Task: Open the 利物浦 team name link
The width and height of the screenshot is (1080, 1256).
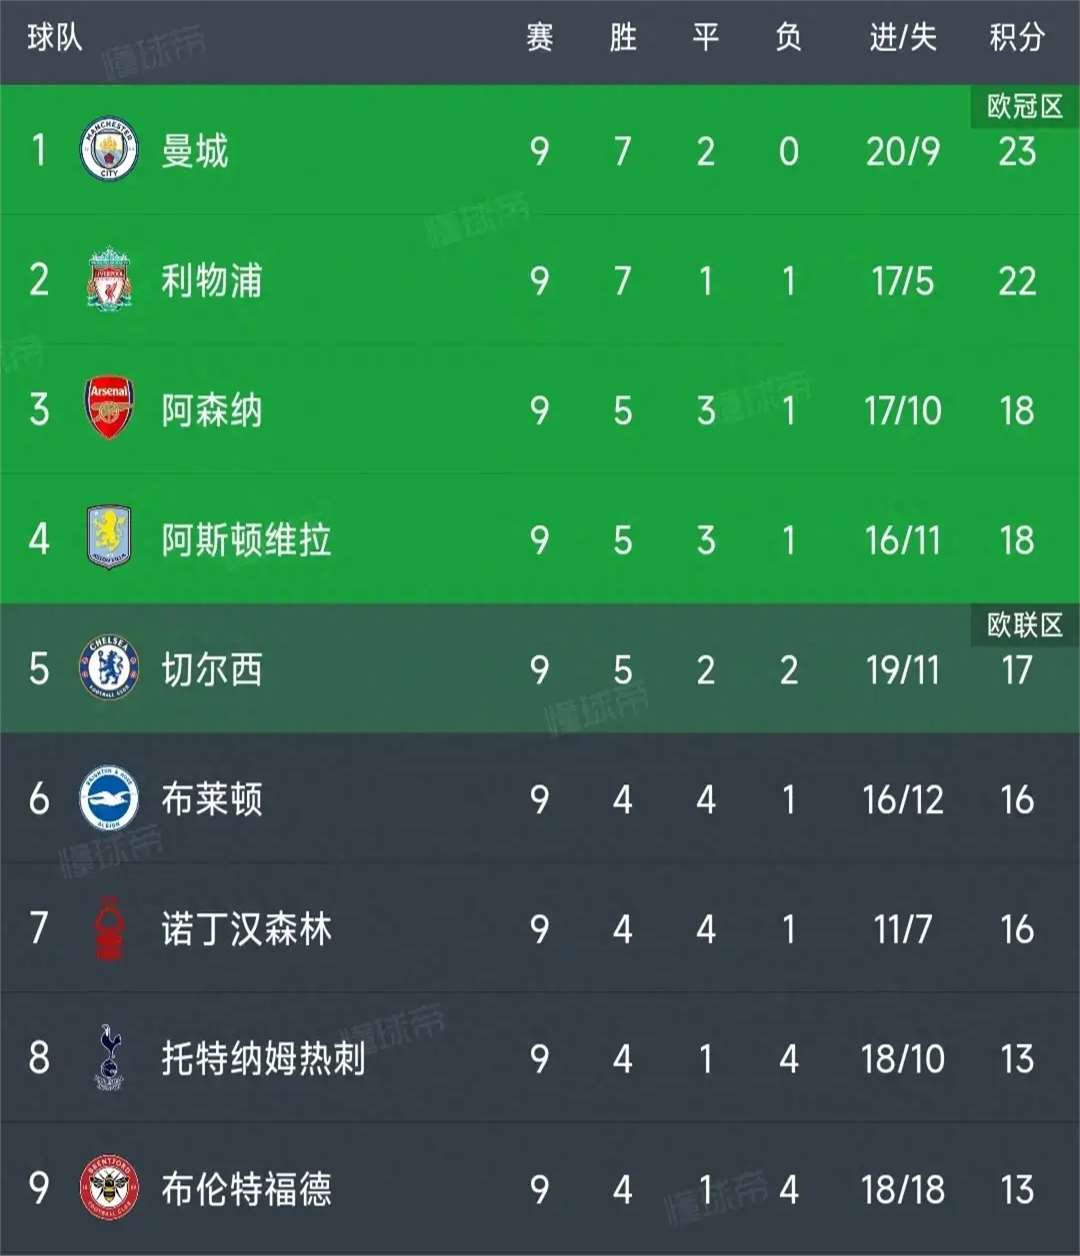Action: point(212,280)
